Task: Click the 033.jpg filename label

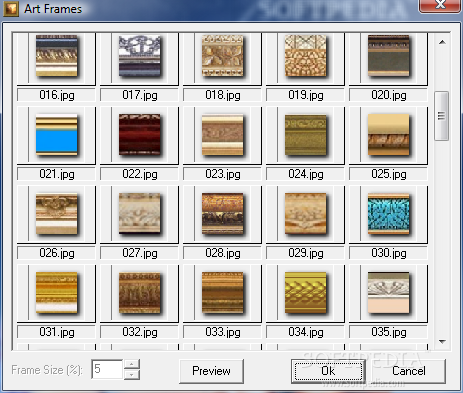Action: pyautogui.click(x=222, y=332)
